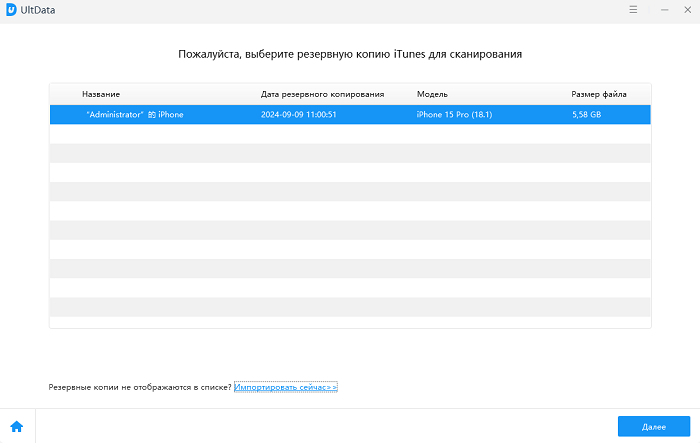Sort by the Название column header
This screenshot has height=443, width=700.
[101, 94]
